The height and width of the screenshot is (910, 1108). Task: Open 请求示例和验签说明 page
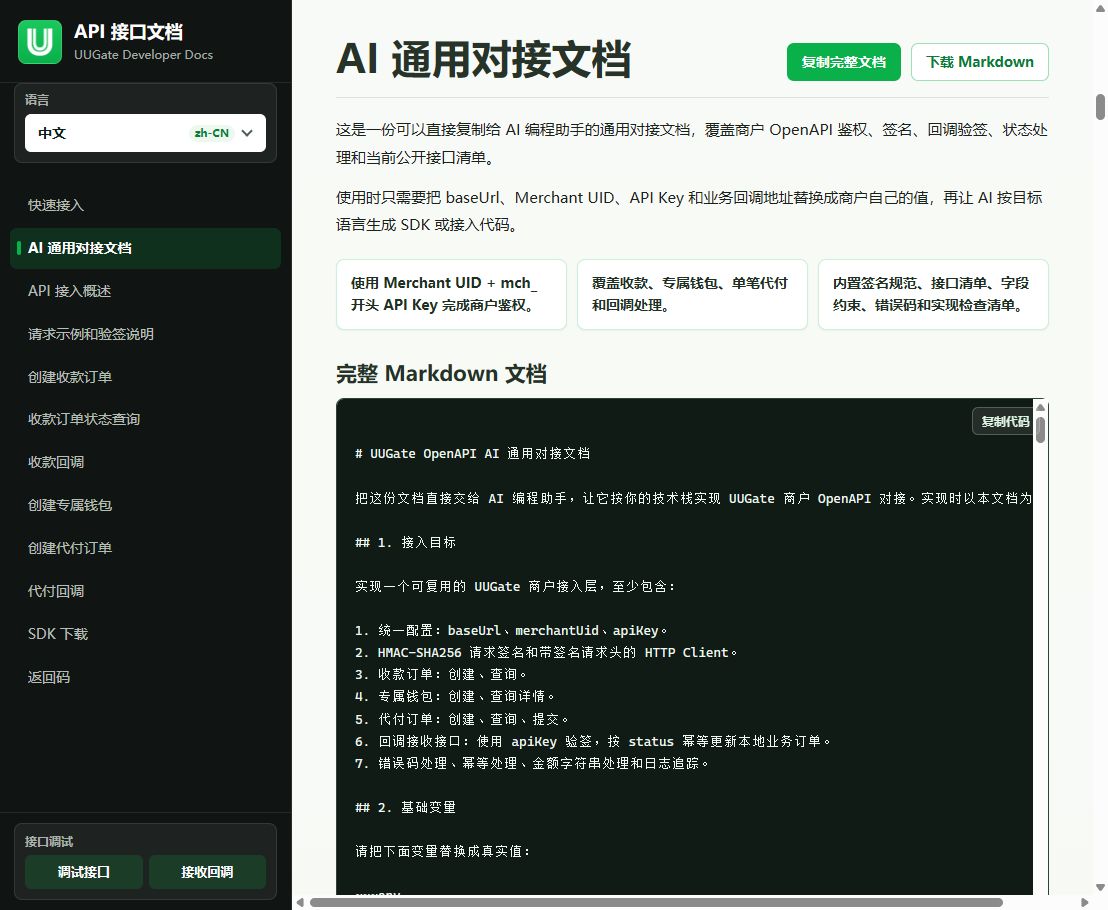tap(90, 334)
